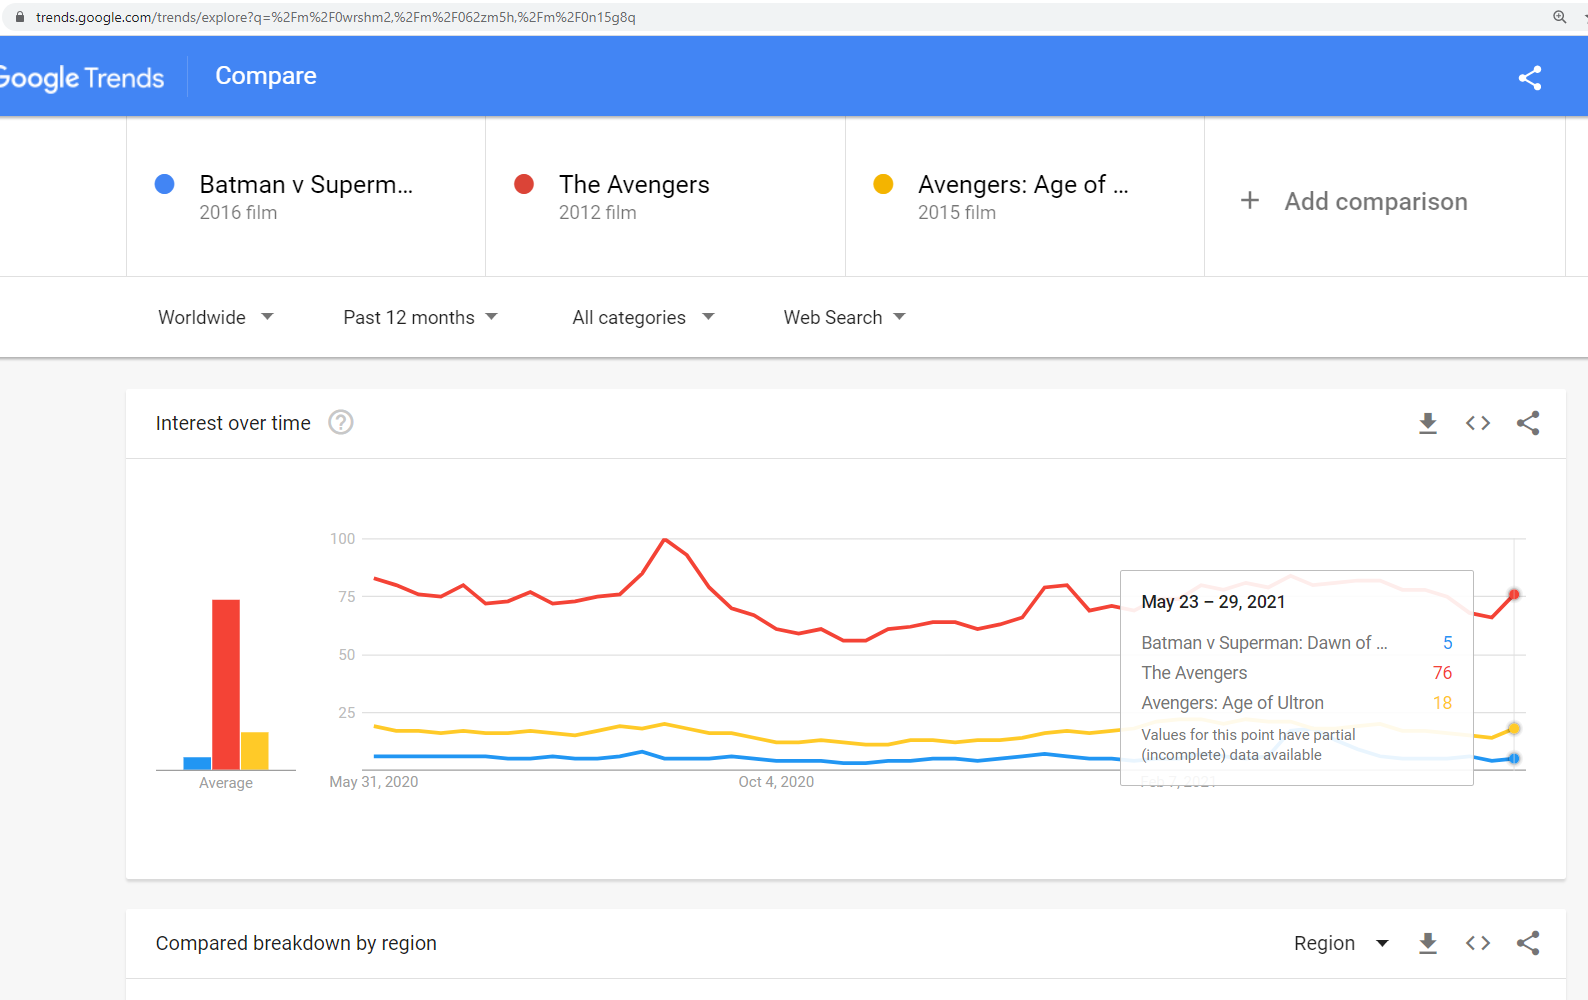Change the Web Search type dropdown
The height and width of the screenshot is (1000, 1588).
(844, 317)
